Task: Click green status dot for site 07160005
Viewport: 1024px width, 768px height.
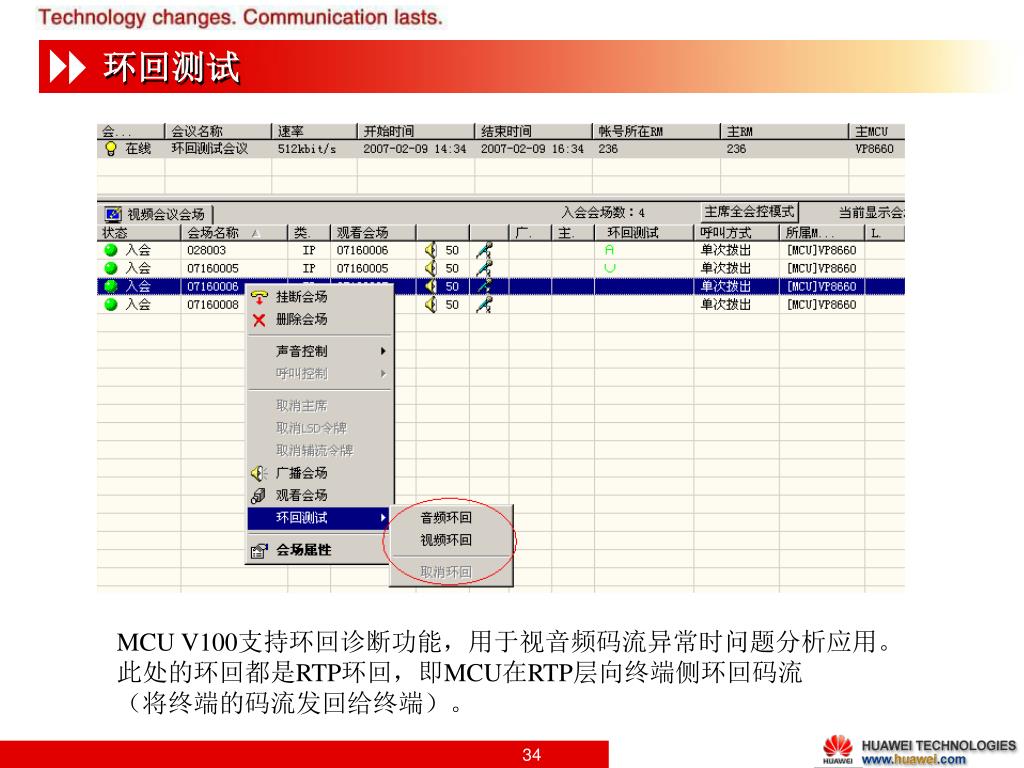Action: click(x=111, y=268)
